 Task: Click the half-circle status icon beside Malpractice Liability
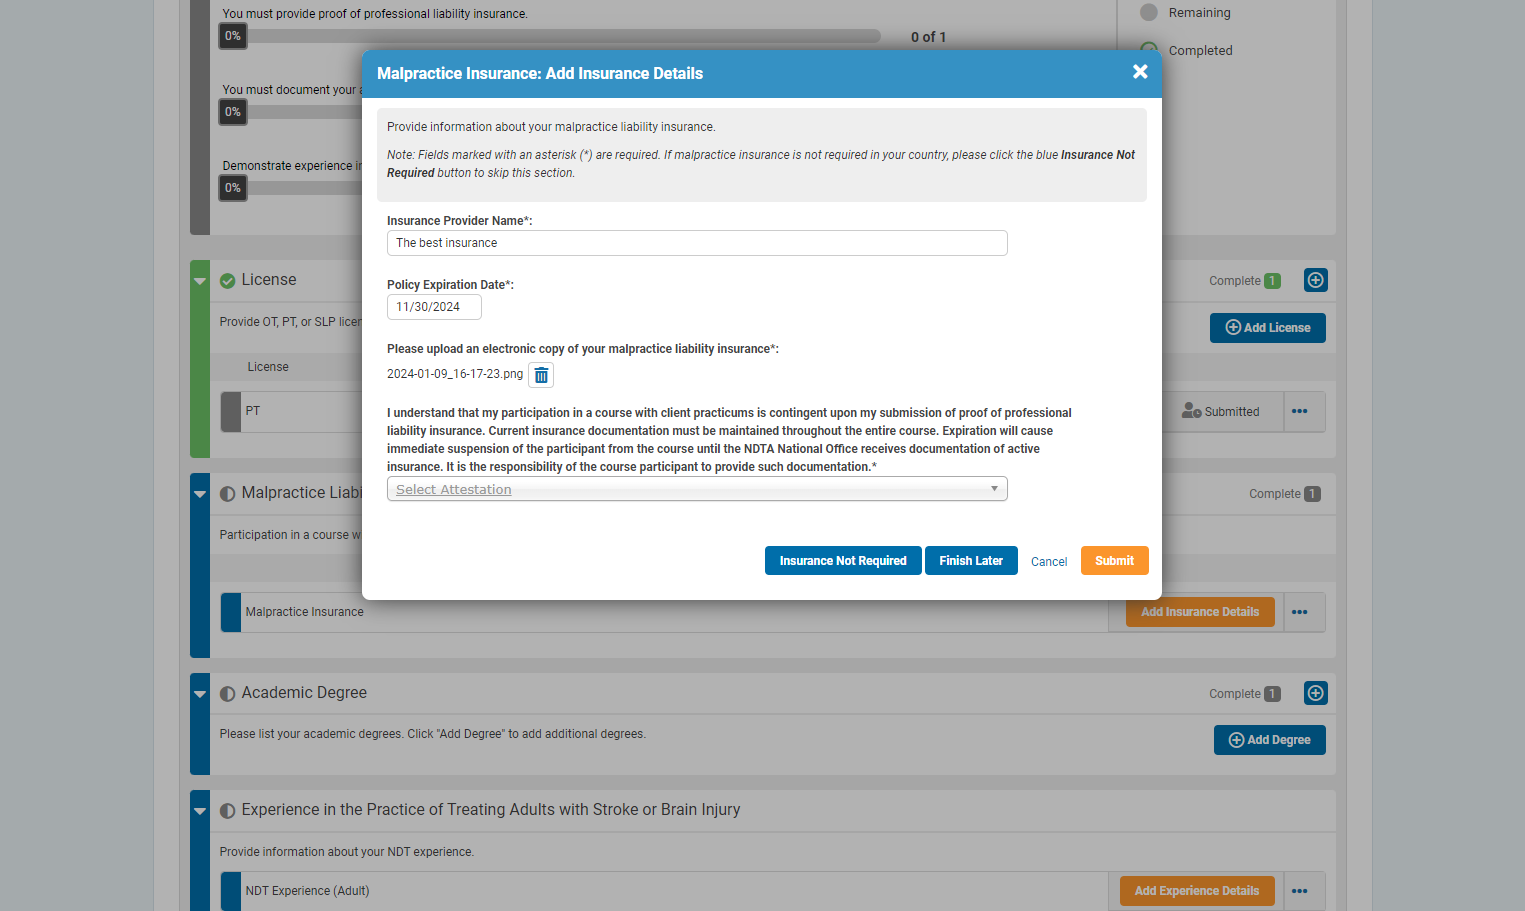coord(228,494)
